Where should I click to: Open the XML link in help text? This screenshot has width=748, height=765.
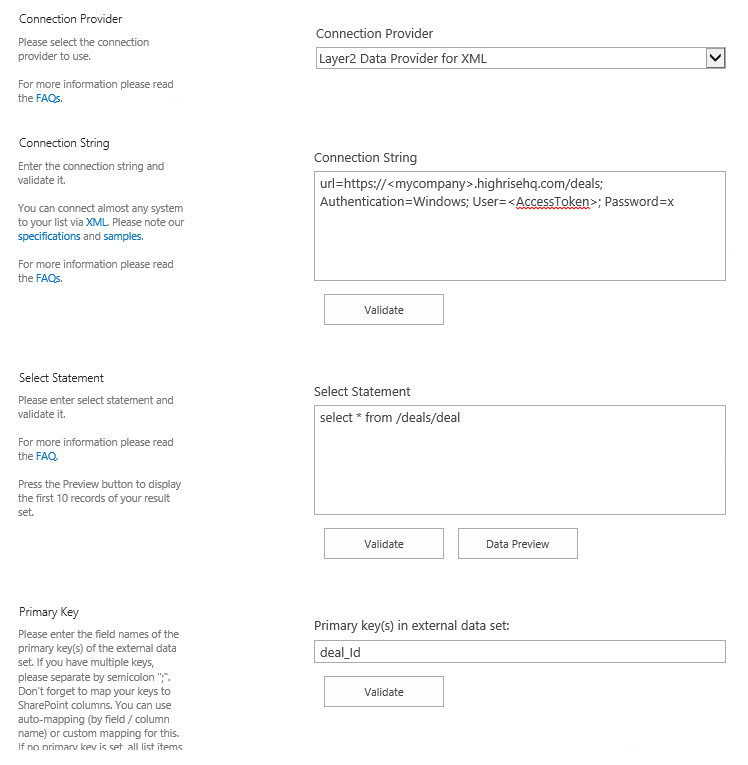click(x=96, y=222)
